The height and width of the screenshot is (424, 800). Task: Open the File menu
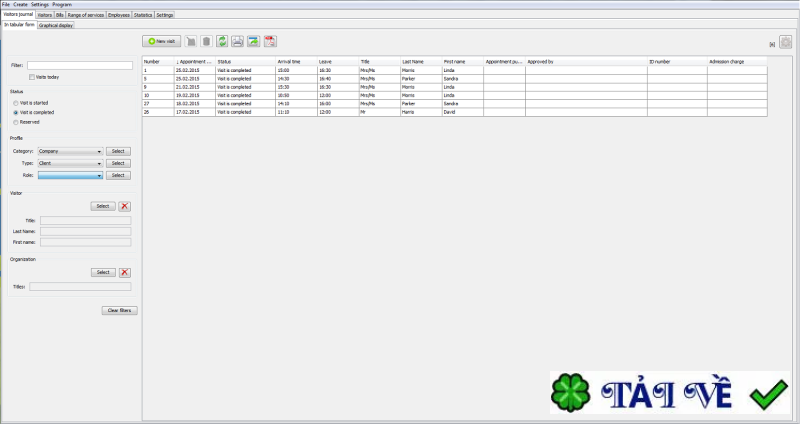(6, 4)
